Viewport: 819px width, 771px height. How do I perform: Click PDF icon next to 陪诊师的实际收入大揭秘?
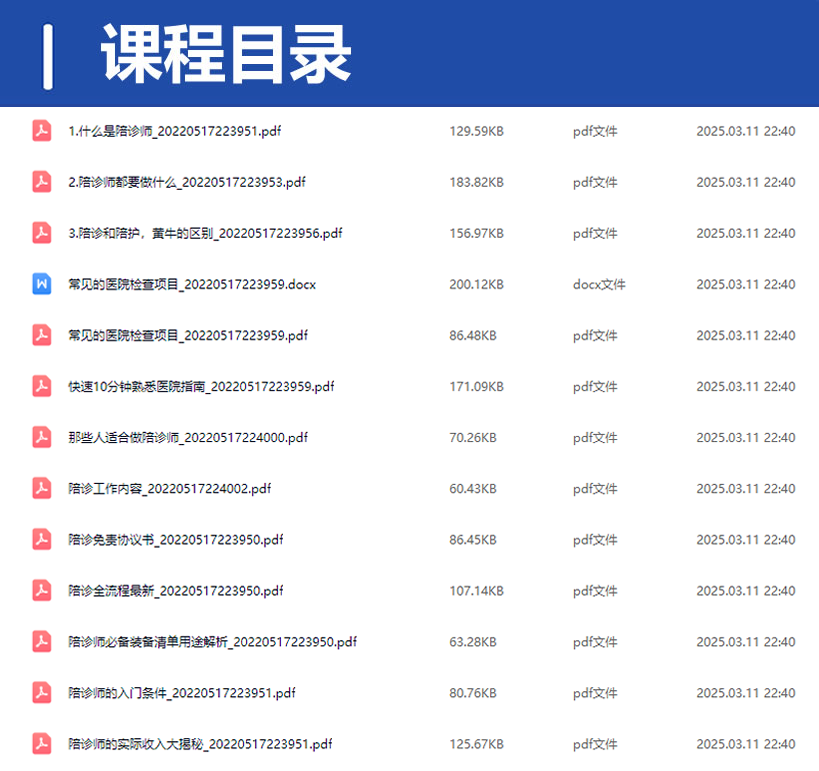point(42,744)
